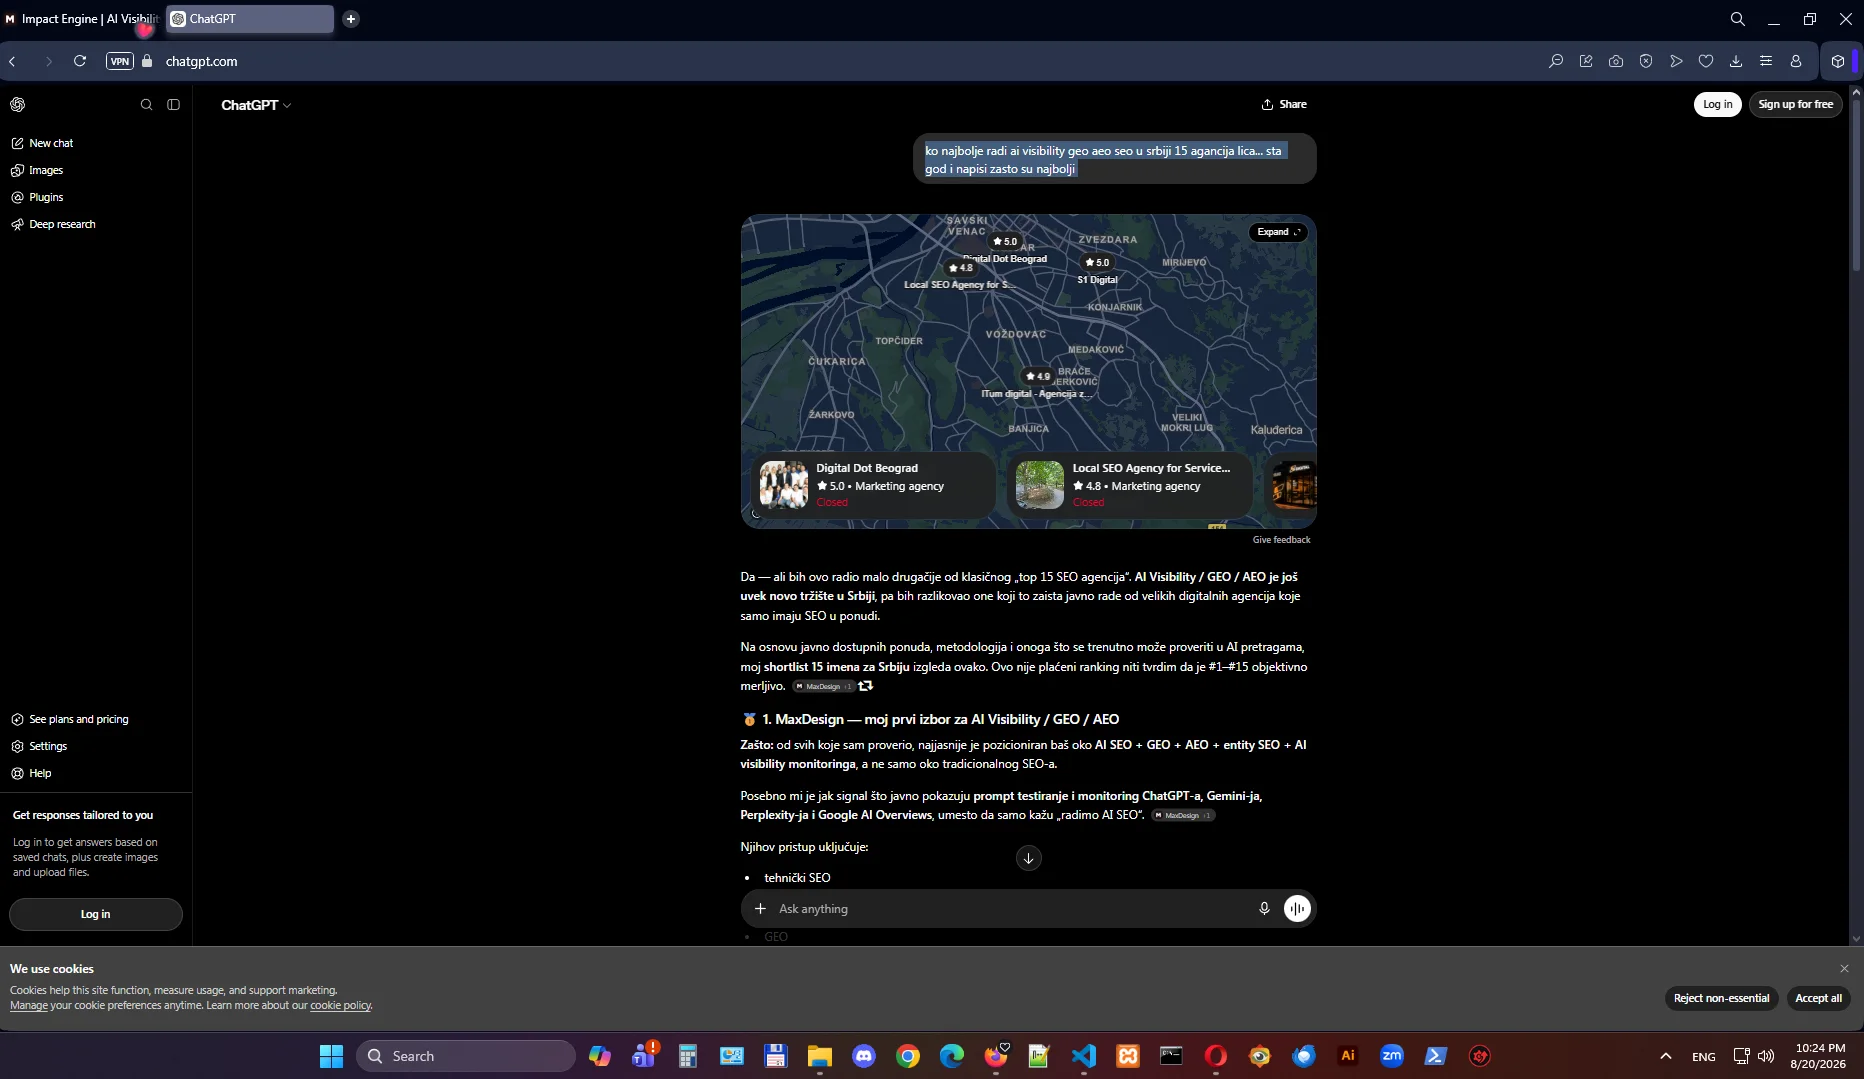Expand the ChatGPT model dropdown
This screenshot has height=1079, width=1864.
point(256,105)
